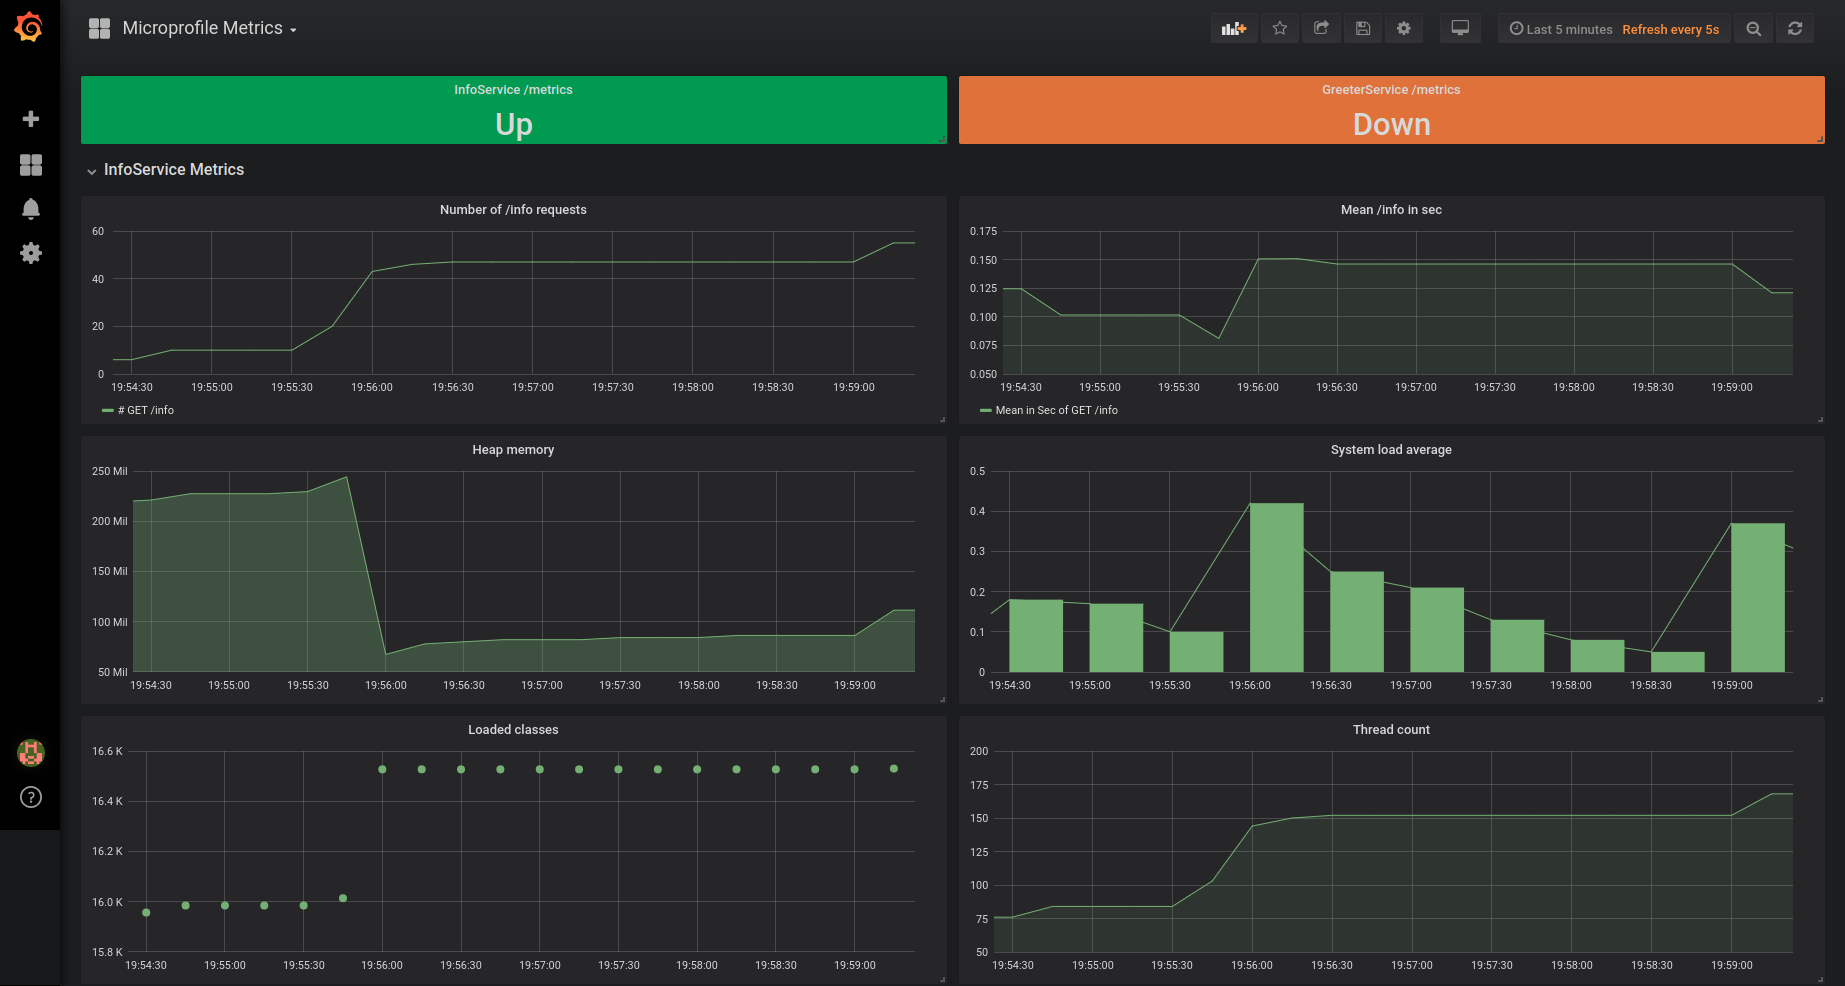Image resolution: width=1845 pixels, height=986 pixels.
Task: Click 'Mean in Sec' legend color line
Action: [x=986, y=410]
